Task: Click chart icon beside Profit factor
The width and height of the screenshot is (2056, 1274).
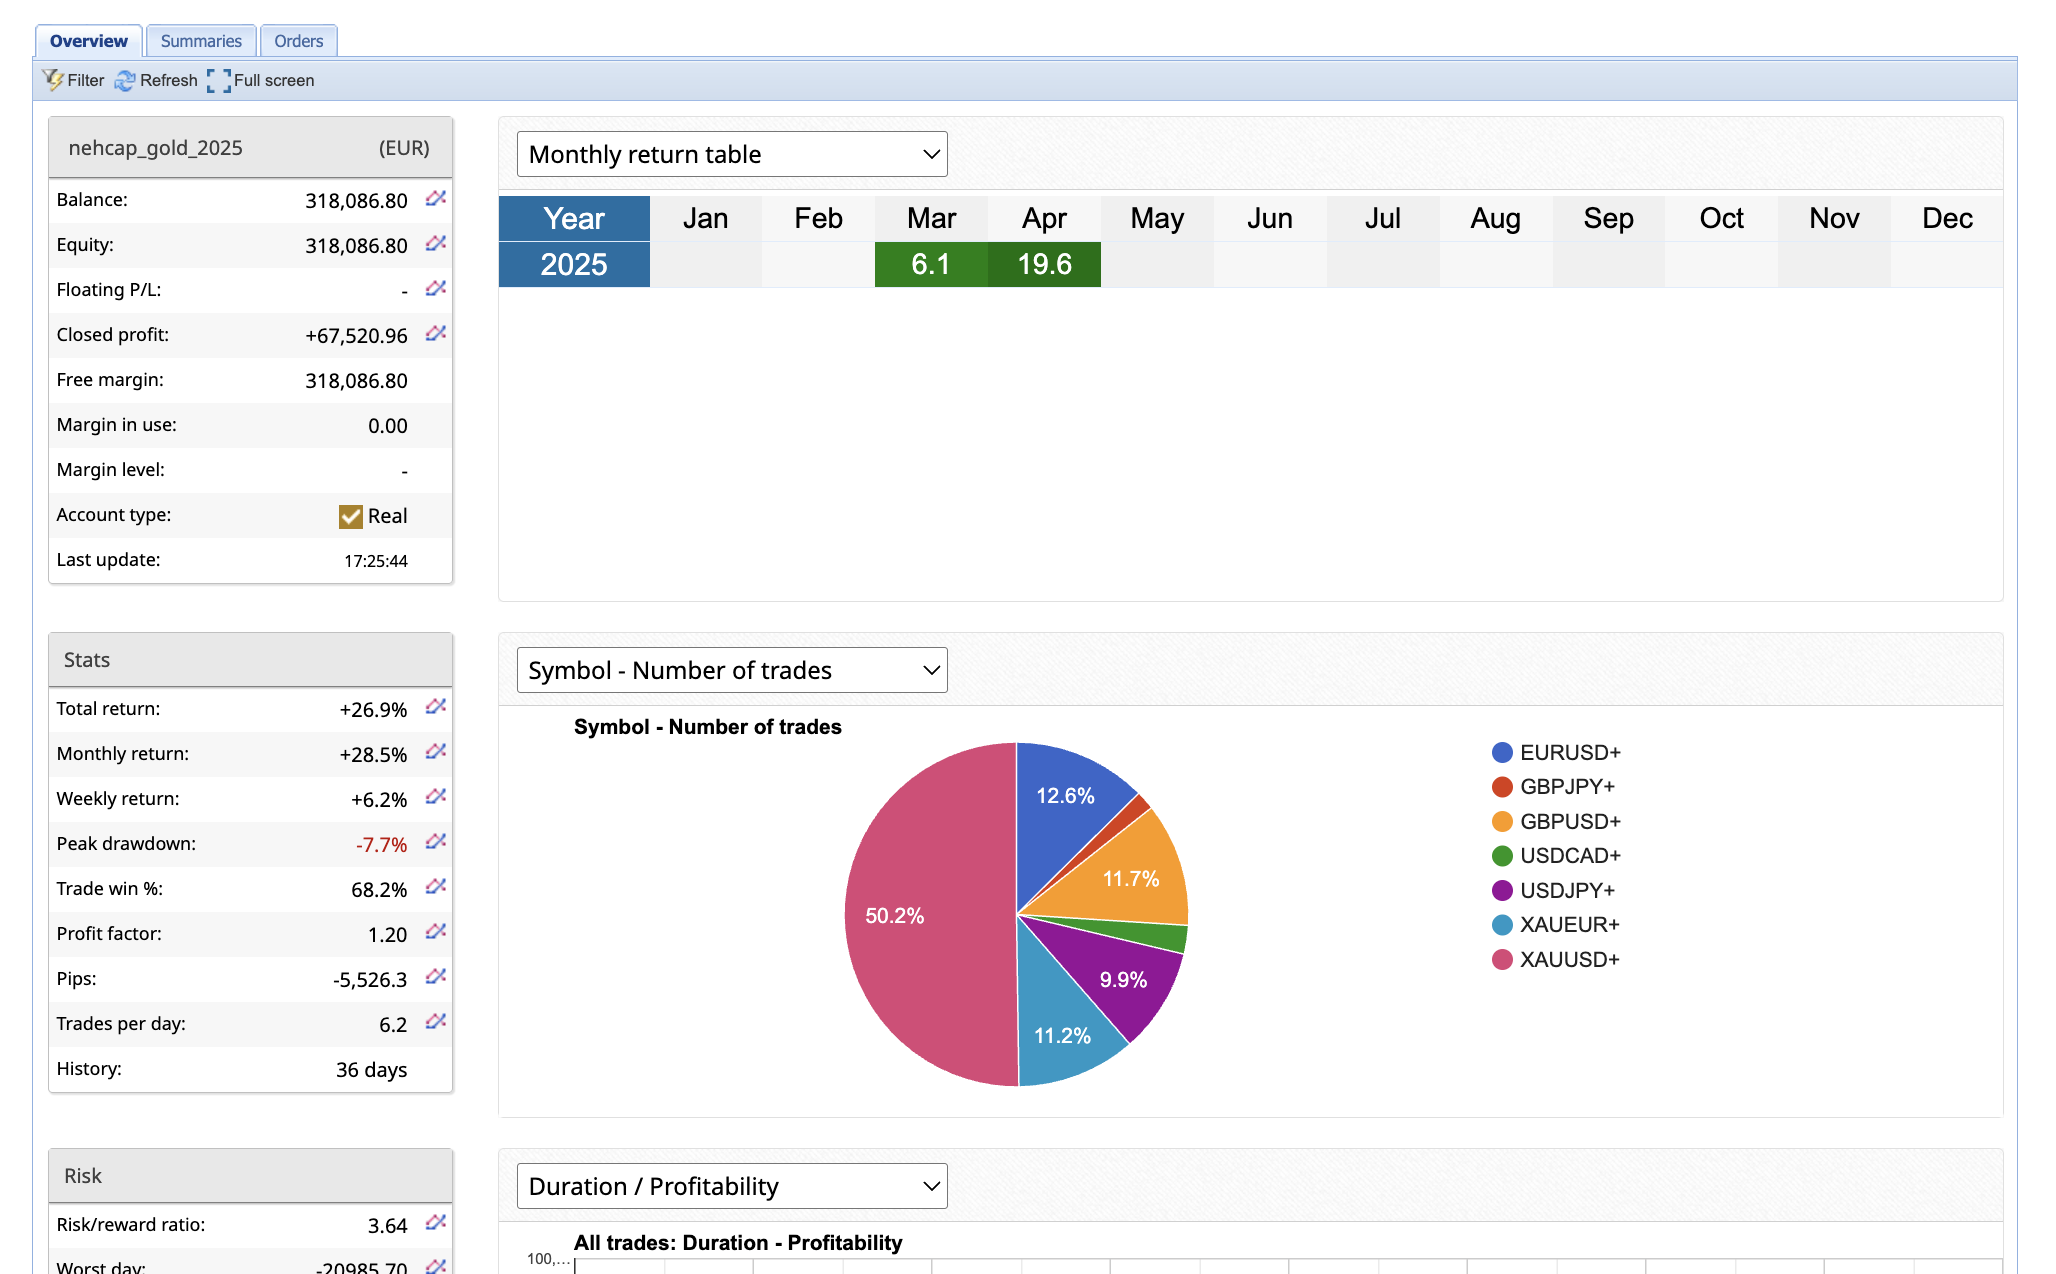Action: point(435,932)
